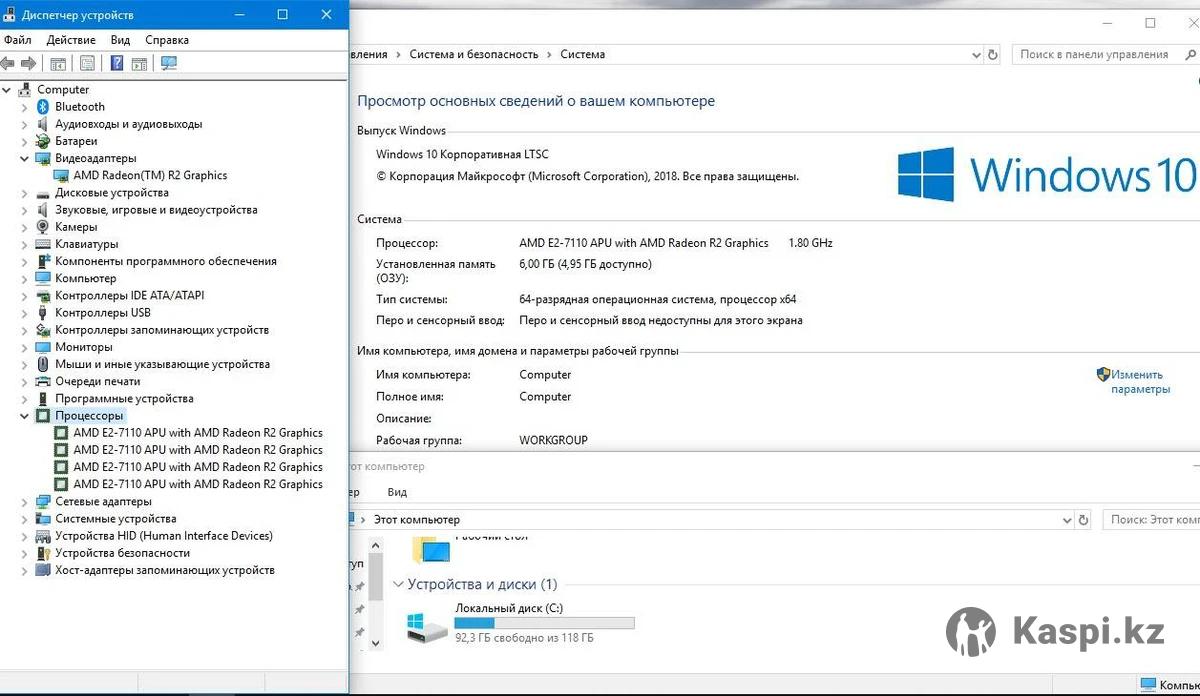Open the Вид menu in Device Manager
Image resolution: width=1200 pixels, height=696 pixels.
(121, 40)
